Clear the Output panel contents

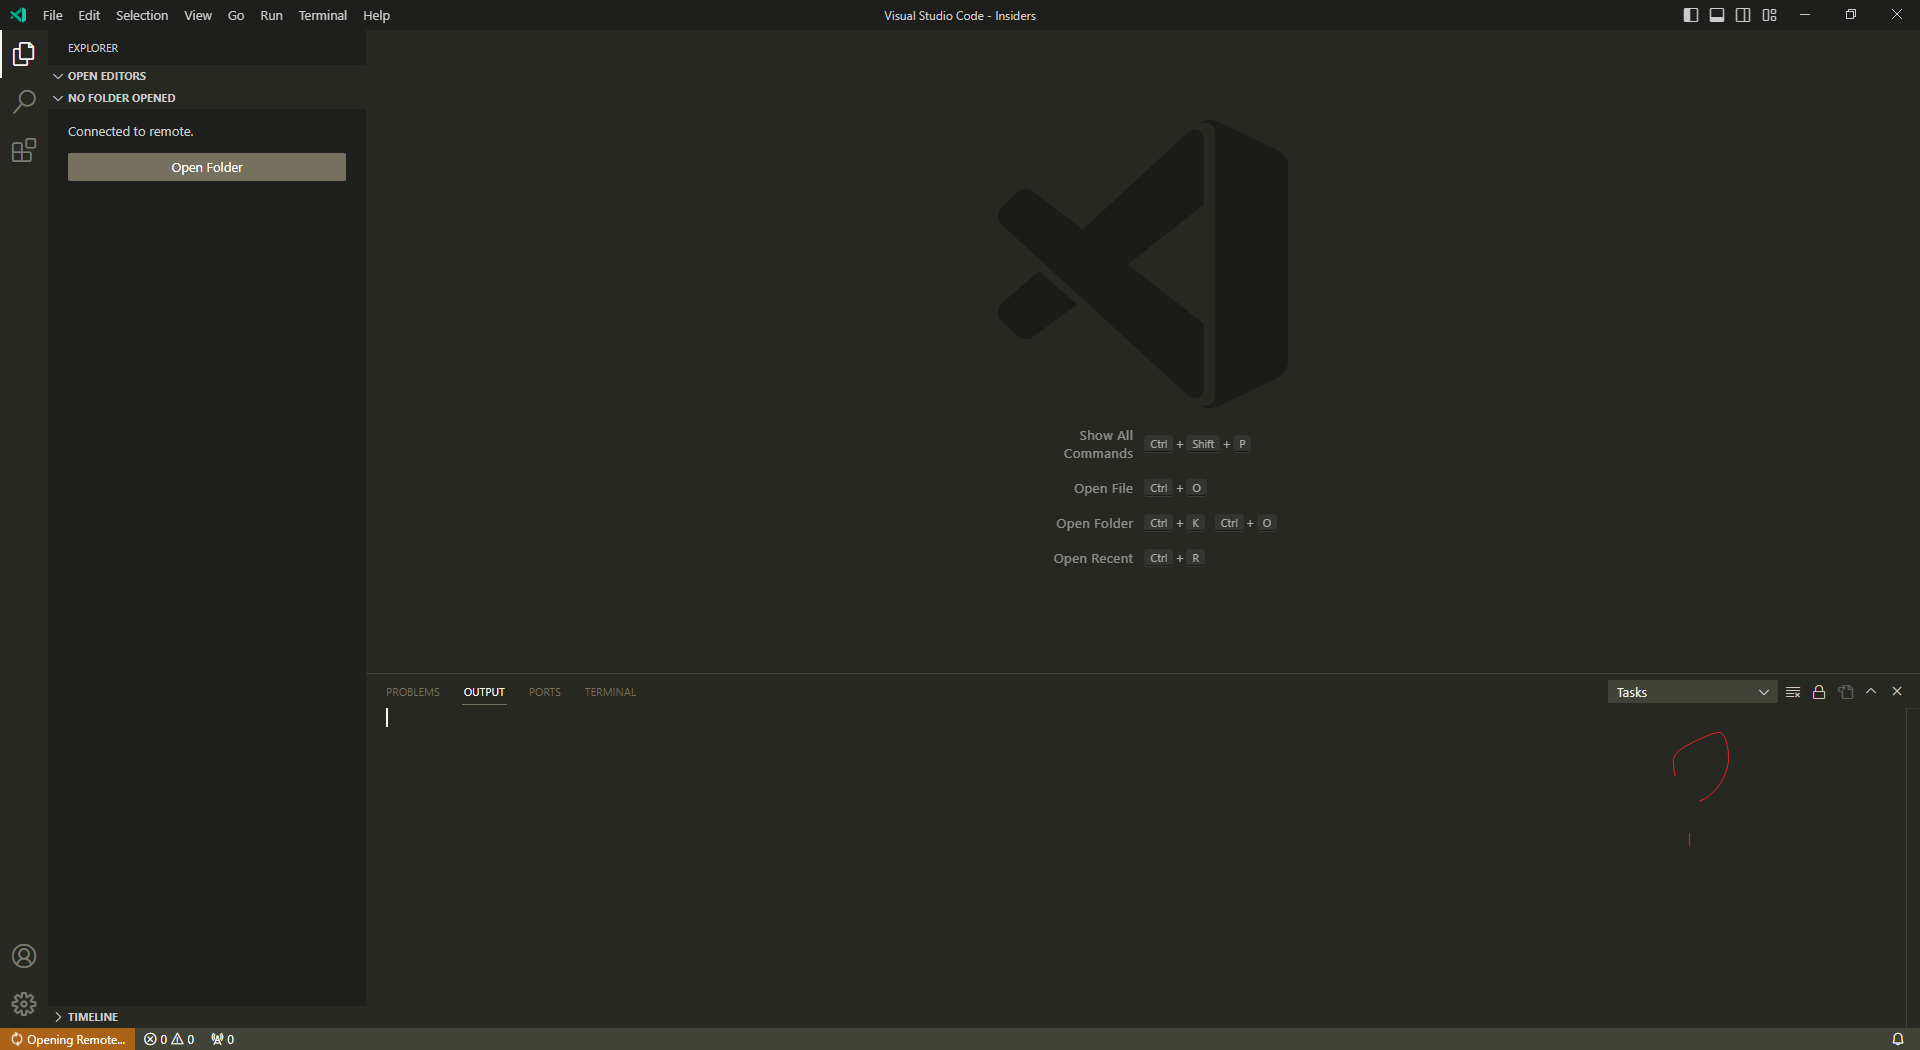click(1792, 691)
